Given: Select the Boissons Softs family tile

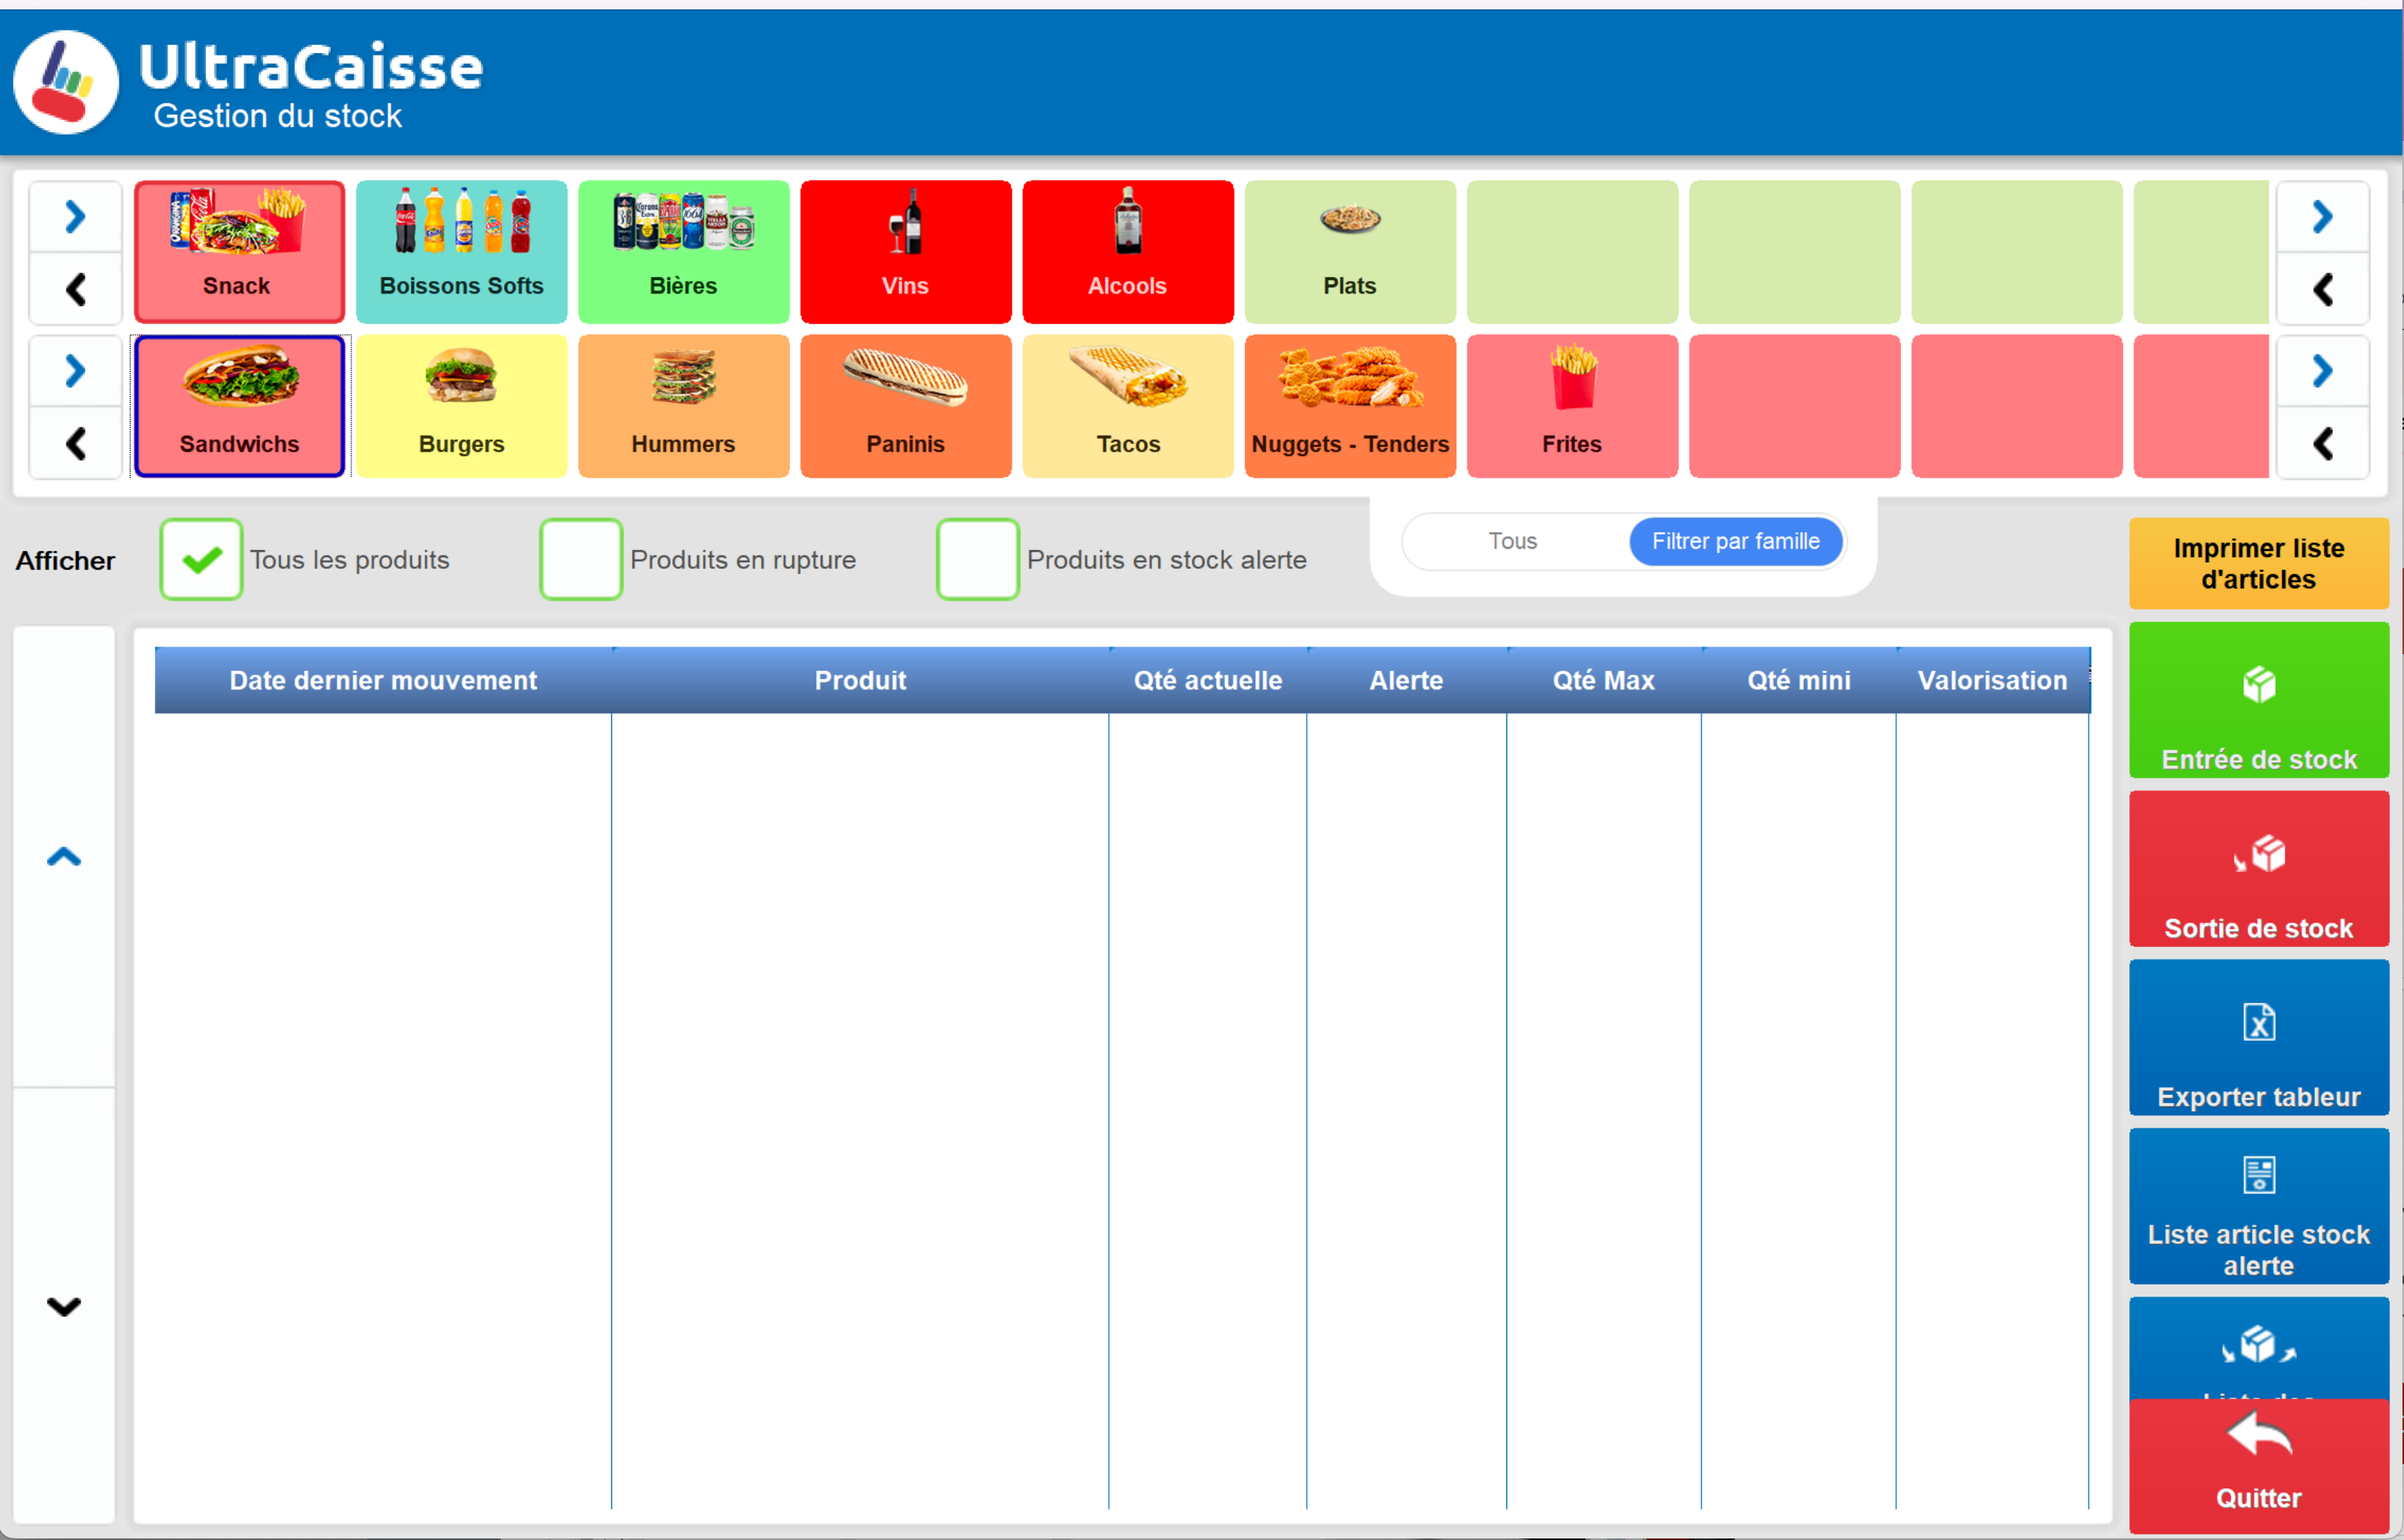Looking at the screenshot, I should [461, 251].
